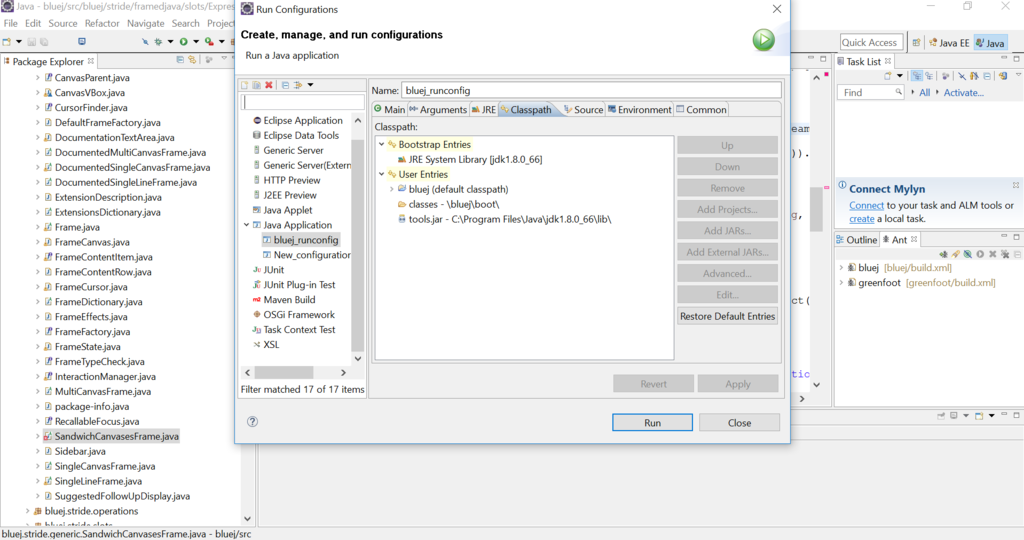Switch to the JRE tab
The width and height of the screenshot is (1024, 540).
[x=484, y=110]
